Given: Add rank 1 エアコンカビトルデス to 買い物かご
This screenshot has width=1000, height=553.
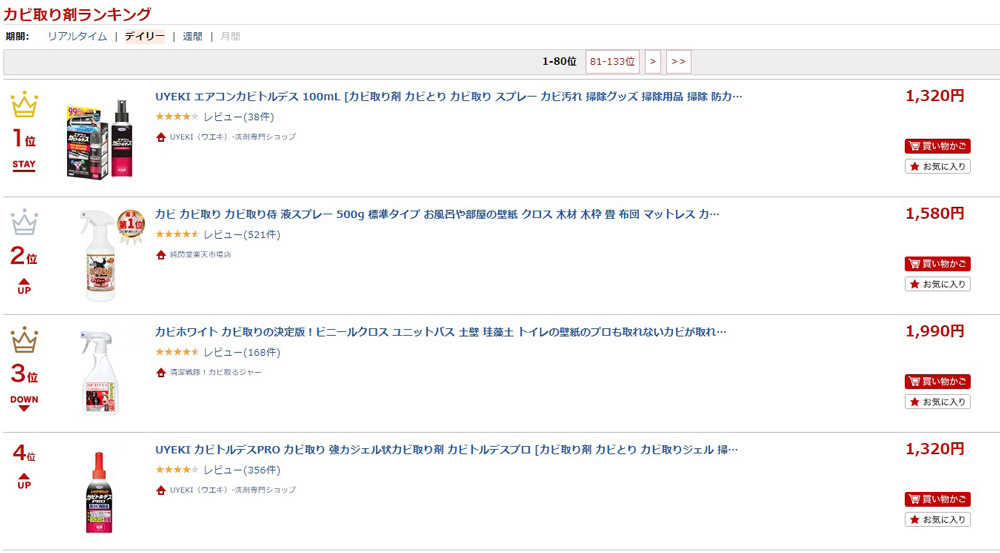Looking at the screenshot, I should pyautogui.click(x=938, y=146).
